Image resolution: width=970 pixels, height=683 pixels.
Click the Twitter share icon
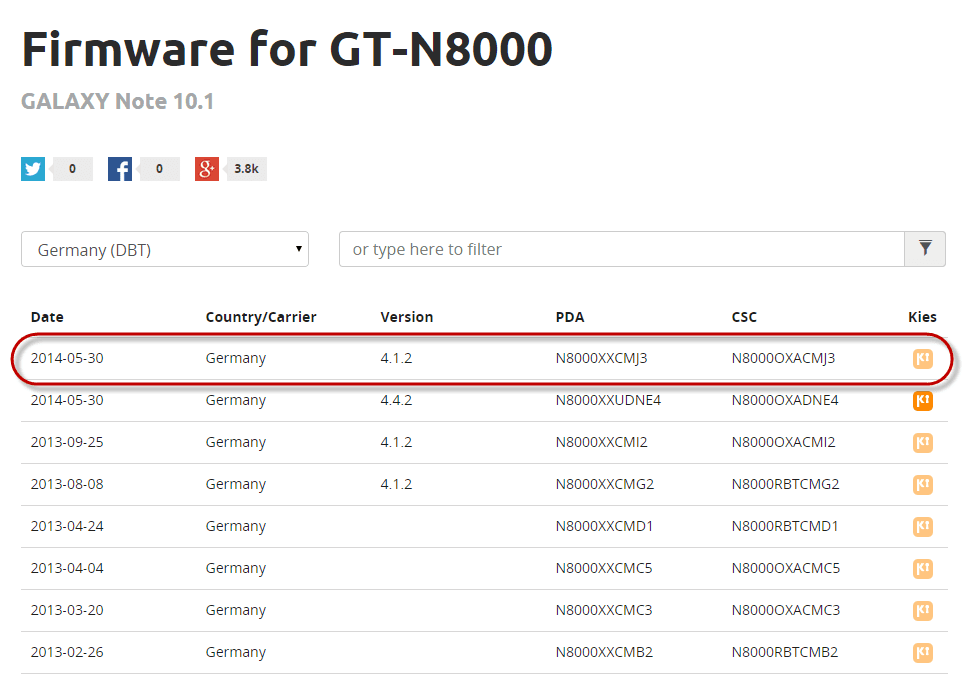pos(33,169)
